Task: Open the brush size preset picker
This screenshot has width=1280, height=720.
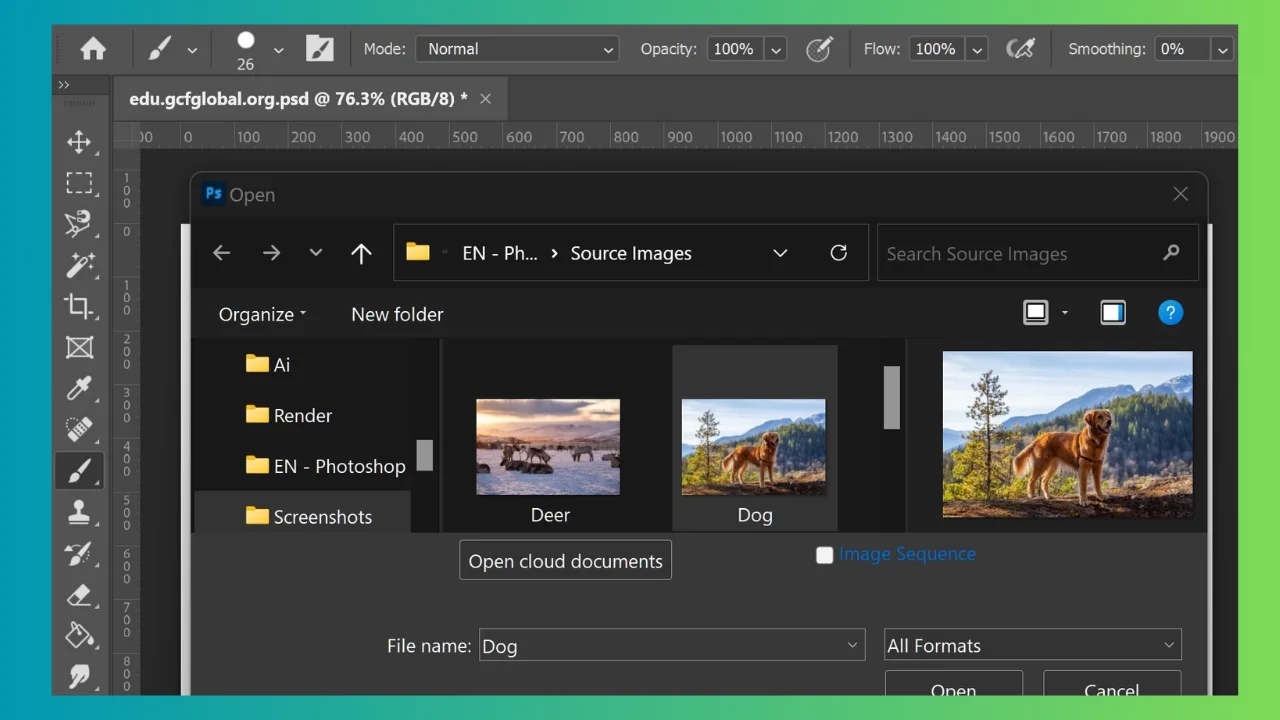Action: pos(278,50)
